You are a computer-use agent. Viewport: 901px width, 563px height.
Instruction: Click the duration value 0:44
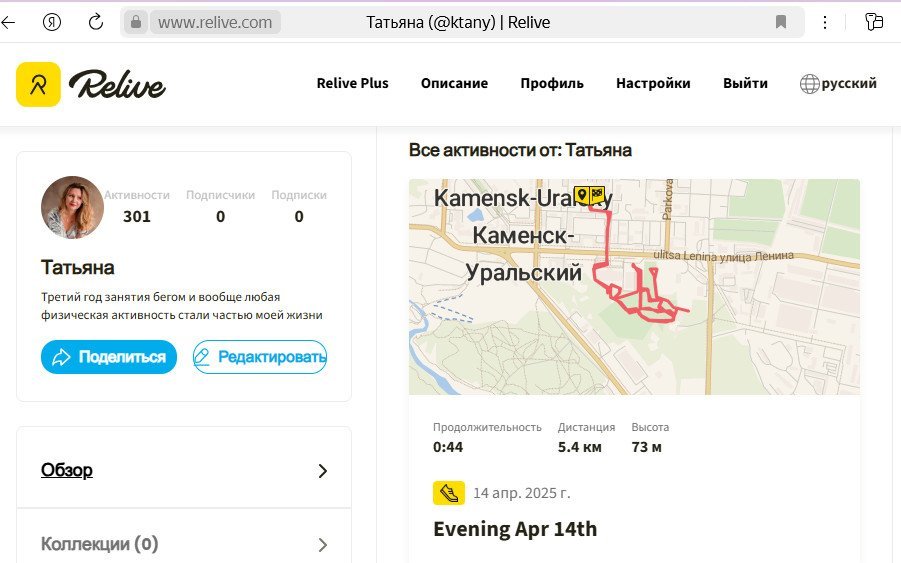point(448,447)
